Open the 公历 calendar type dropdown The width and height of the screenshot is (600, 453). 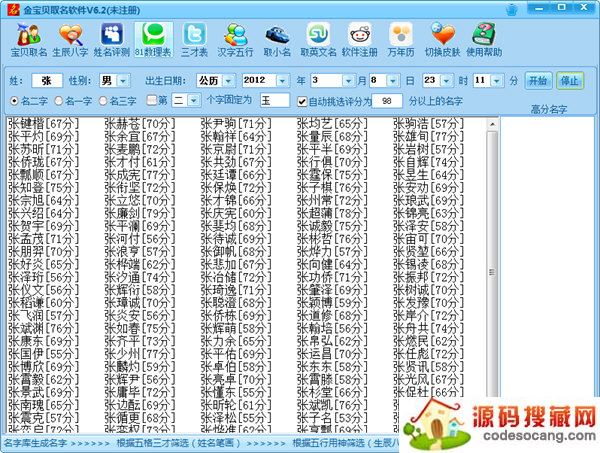pyautogui.click(x=229, y=81)
